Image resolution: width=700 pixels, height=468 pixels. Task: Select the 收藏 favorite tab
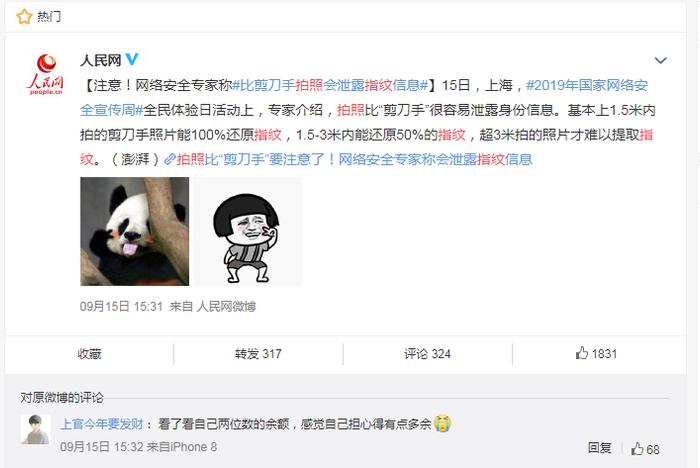point(89,354)
